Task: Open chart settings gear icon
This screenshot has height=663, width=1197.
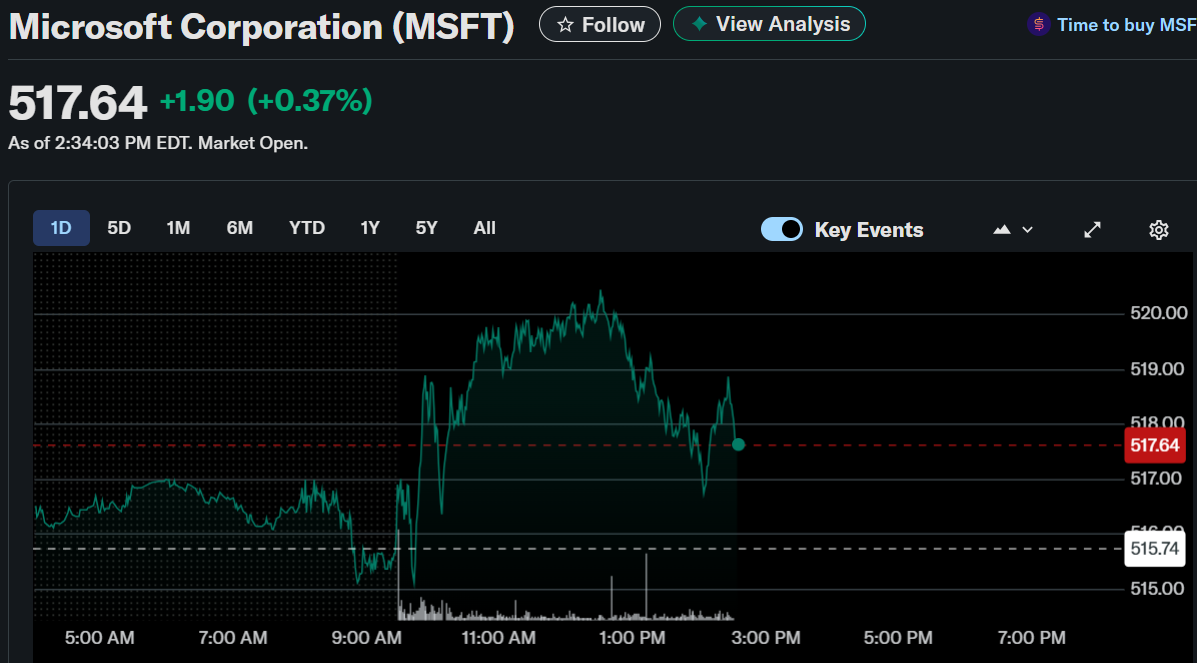Action: [x=1158, y=230]
